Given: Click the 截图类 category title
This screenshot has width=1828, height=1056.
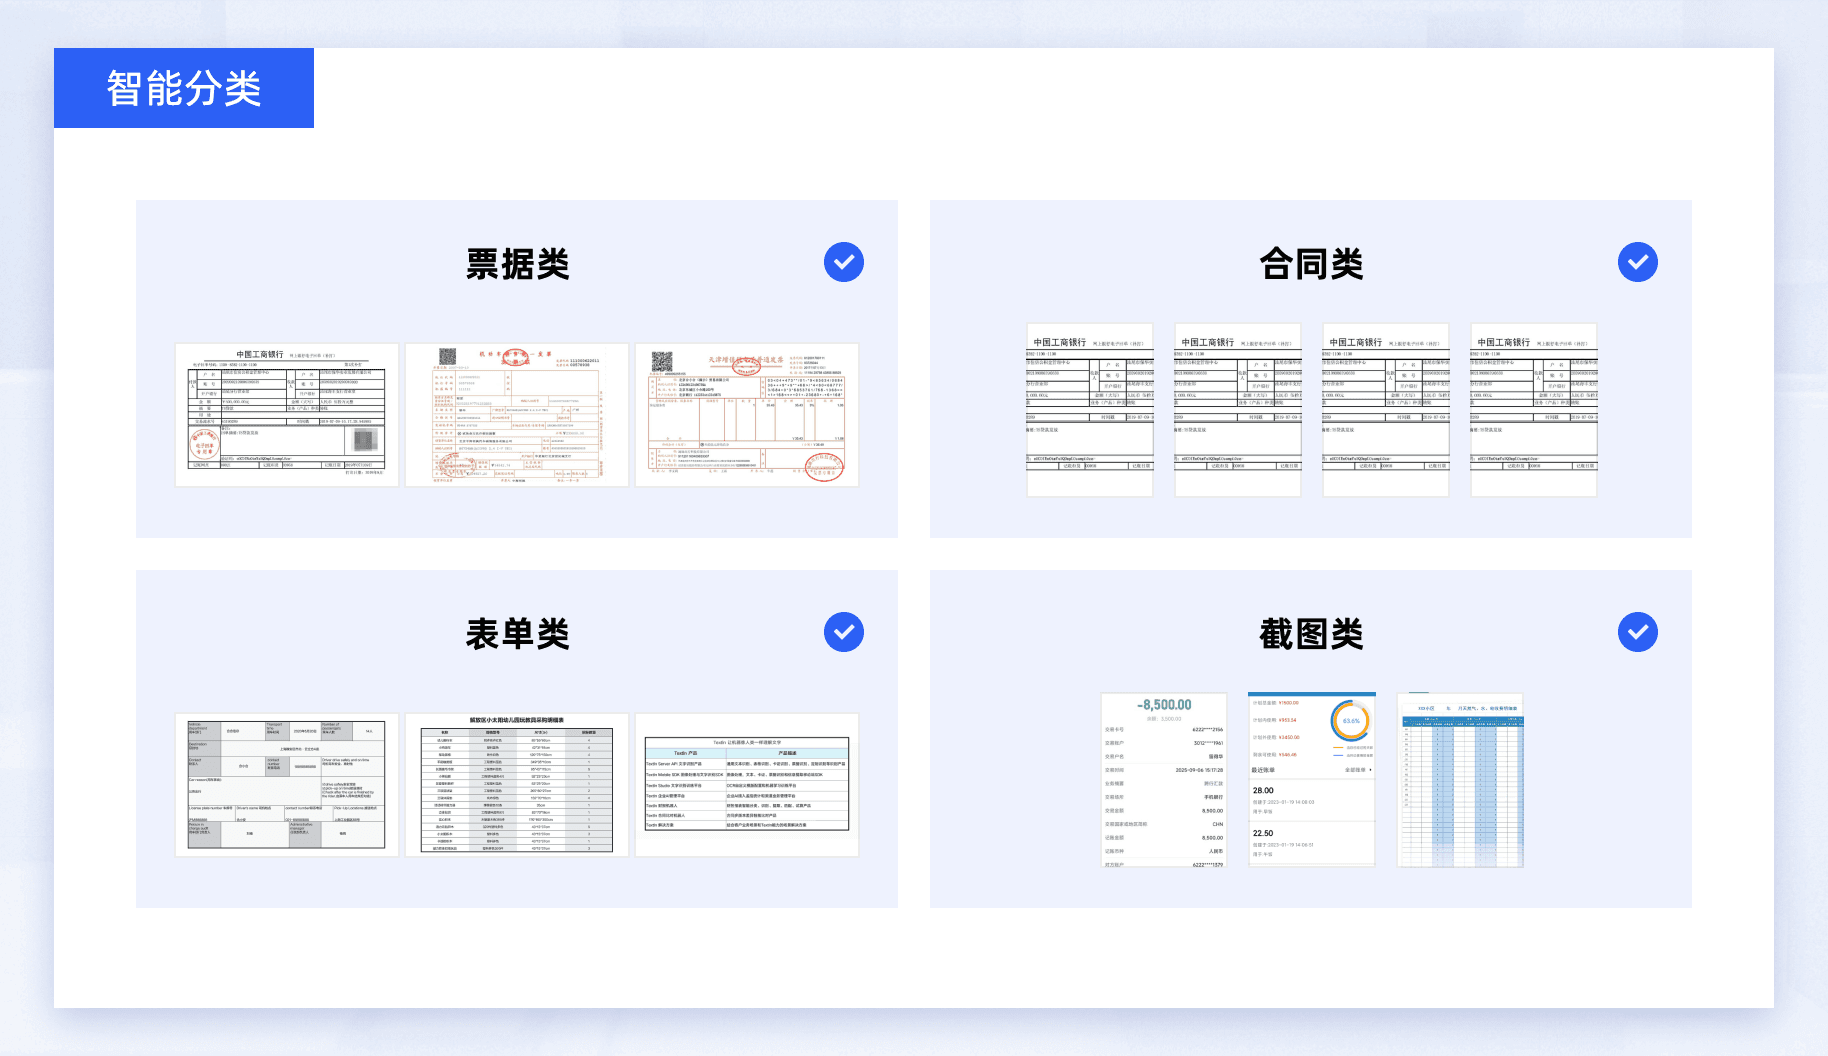Looking at the screenshot, I should point(1311,634).
